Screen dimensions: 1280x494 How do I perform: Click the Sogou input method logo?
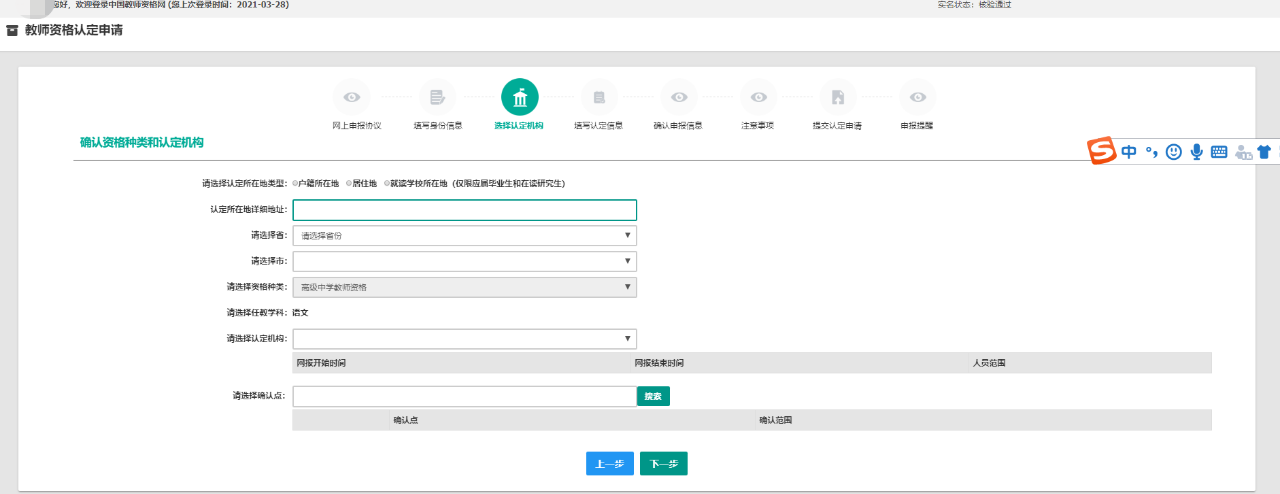pos(1102,152)
